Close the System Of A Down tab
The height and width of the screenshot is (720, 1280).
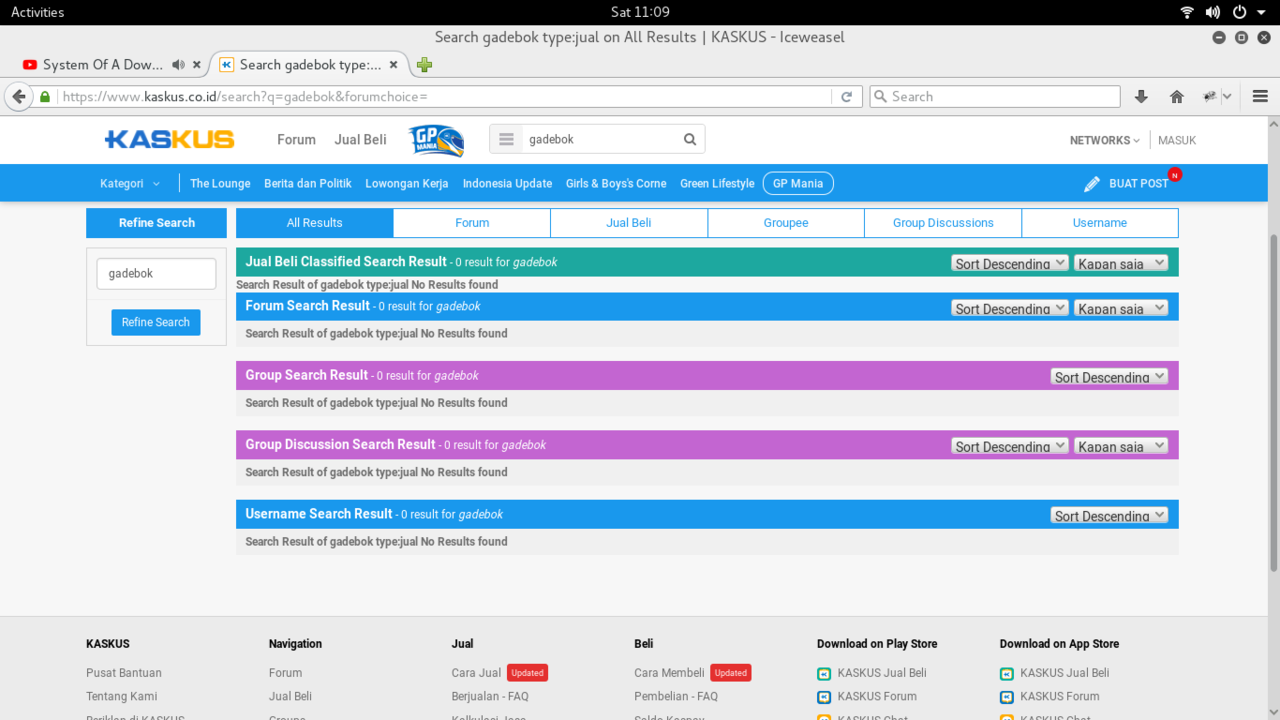(197, 65)
